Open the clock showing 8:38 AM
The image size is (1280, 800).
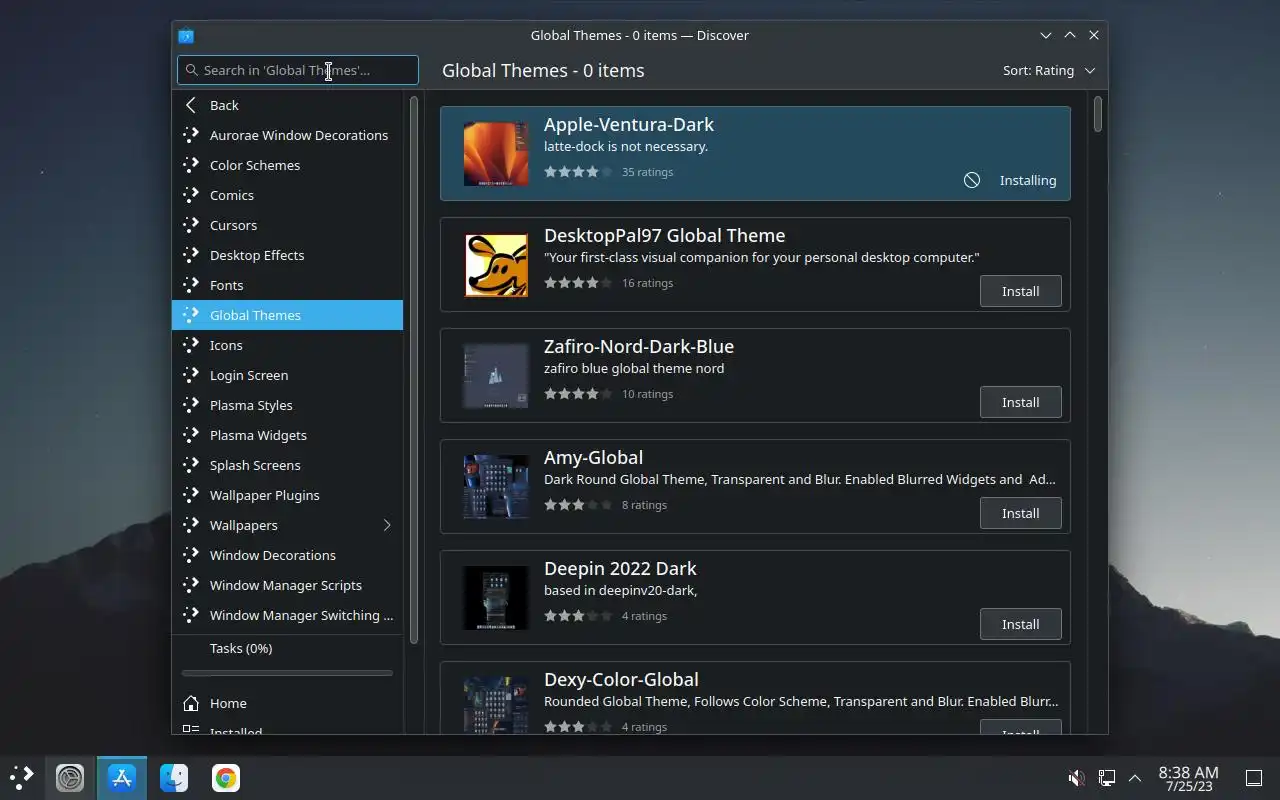click(x=1188, y=778)
